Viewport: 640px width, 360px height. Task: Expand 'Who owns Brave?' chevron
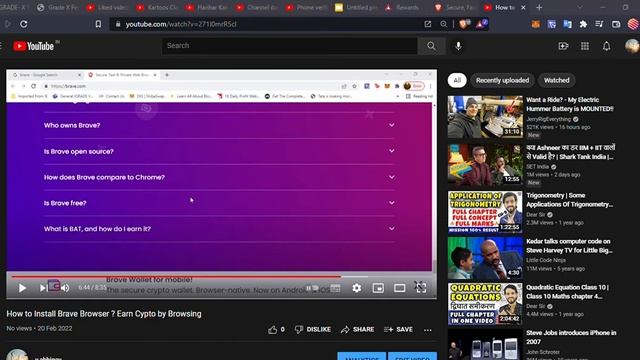(x=391, y=125)
